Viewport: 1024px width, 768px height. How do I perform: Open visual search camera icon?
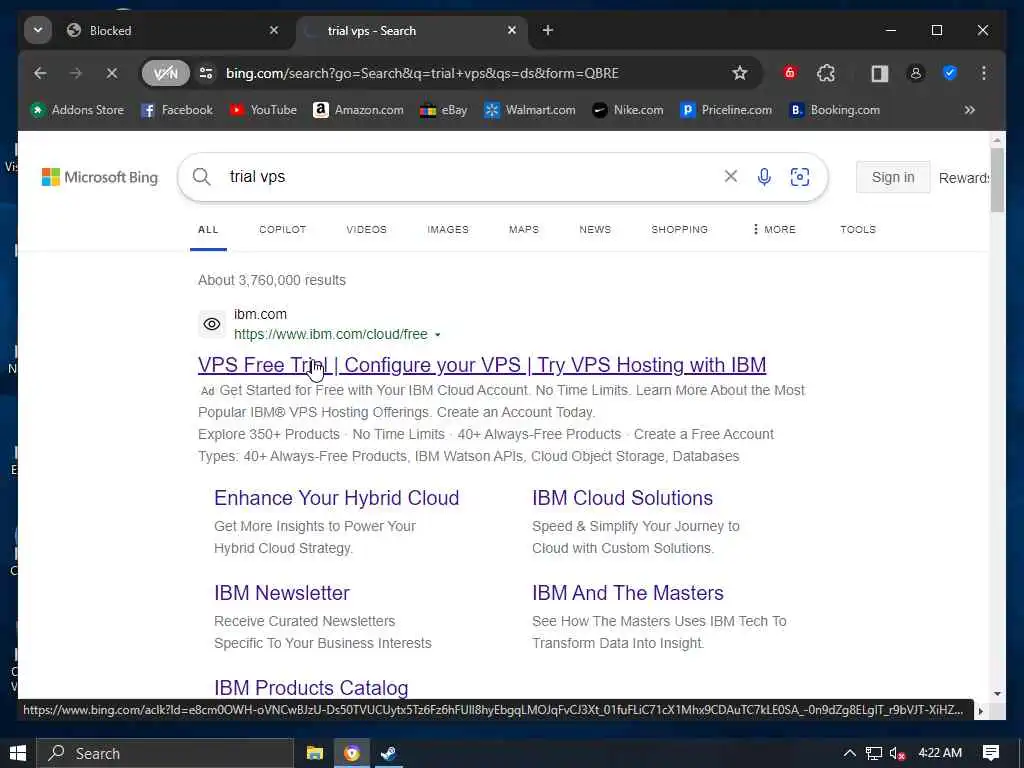point(800,177)
